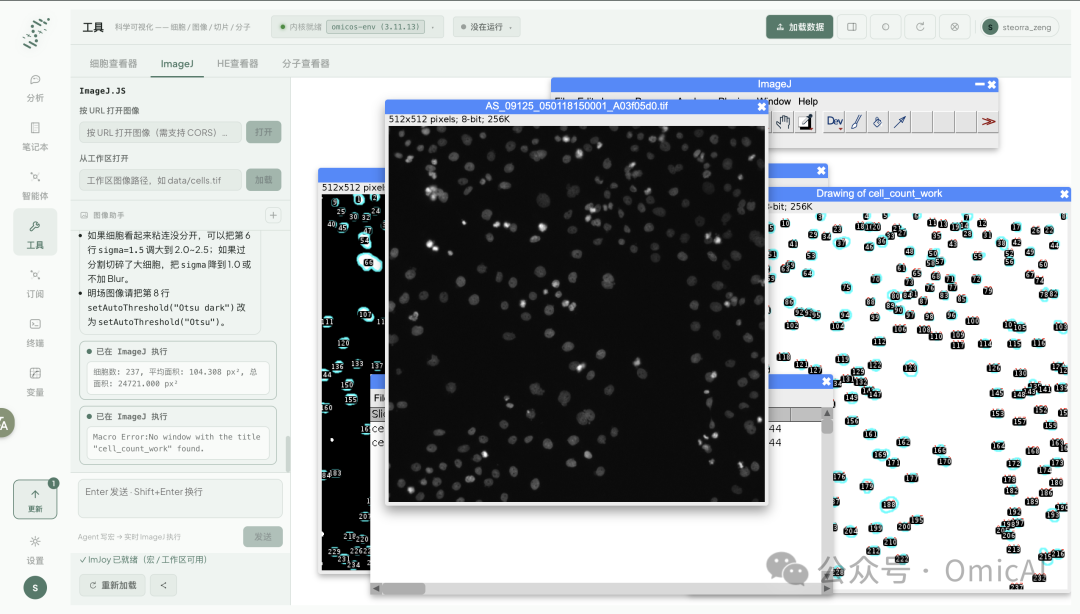1080x614 pixels.
Task: Click the results table vertical scrollbar thumb
Action: click(827, 425)
